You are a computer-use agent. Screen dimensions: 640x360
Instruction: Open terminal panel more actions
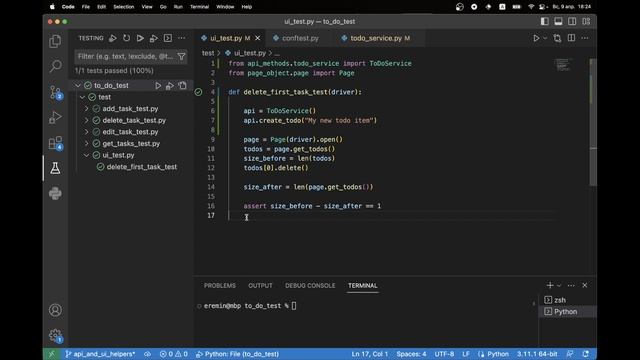tap(571, 285)
